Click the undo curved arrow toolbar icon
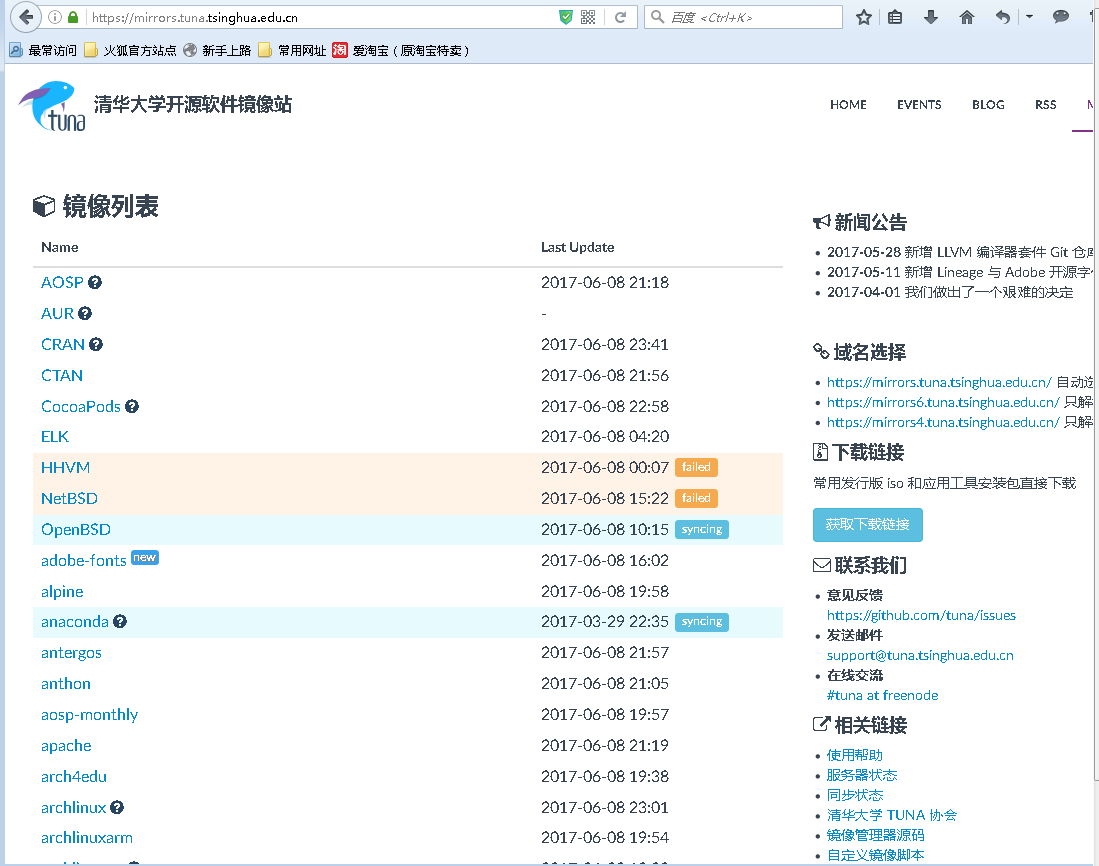The height and width of the screenshot is (866, 1099). tap(1003, 18)
